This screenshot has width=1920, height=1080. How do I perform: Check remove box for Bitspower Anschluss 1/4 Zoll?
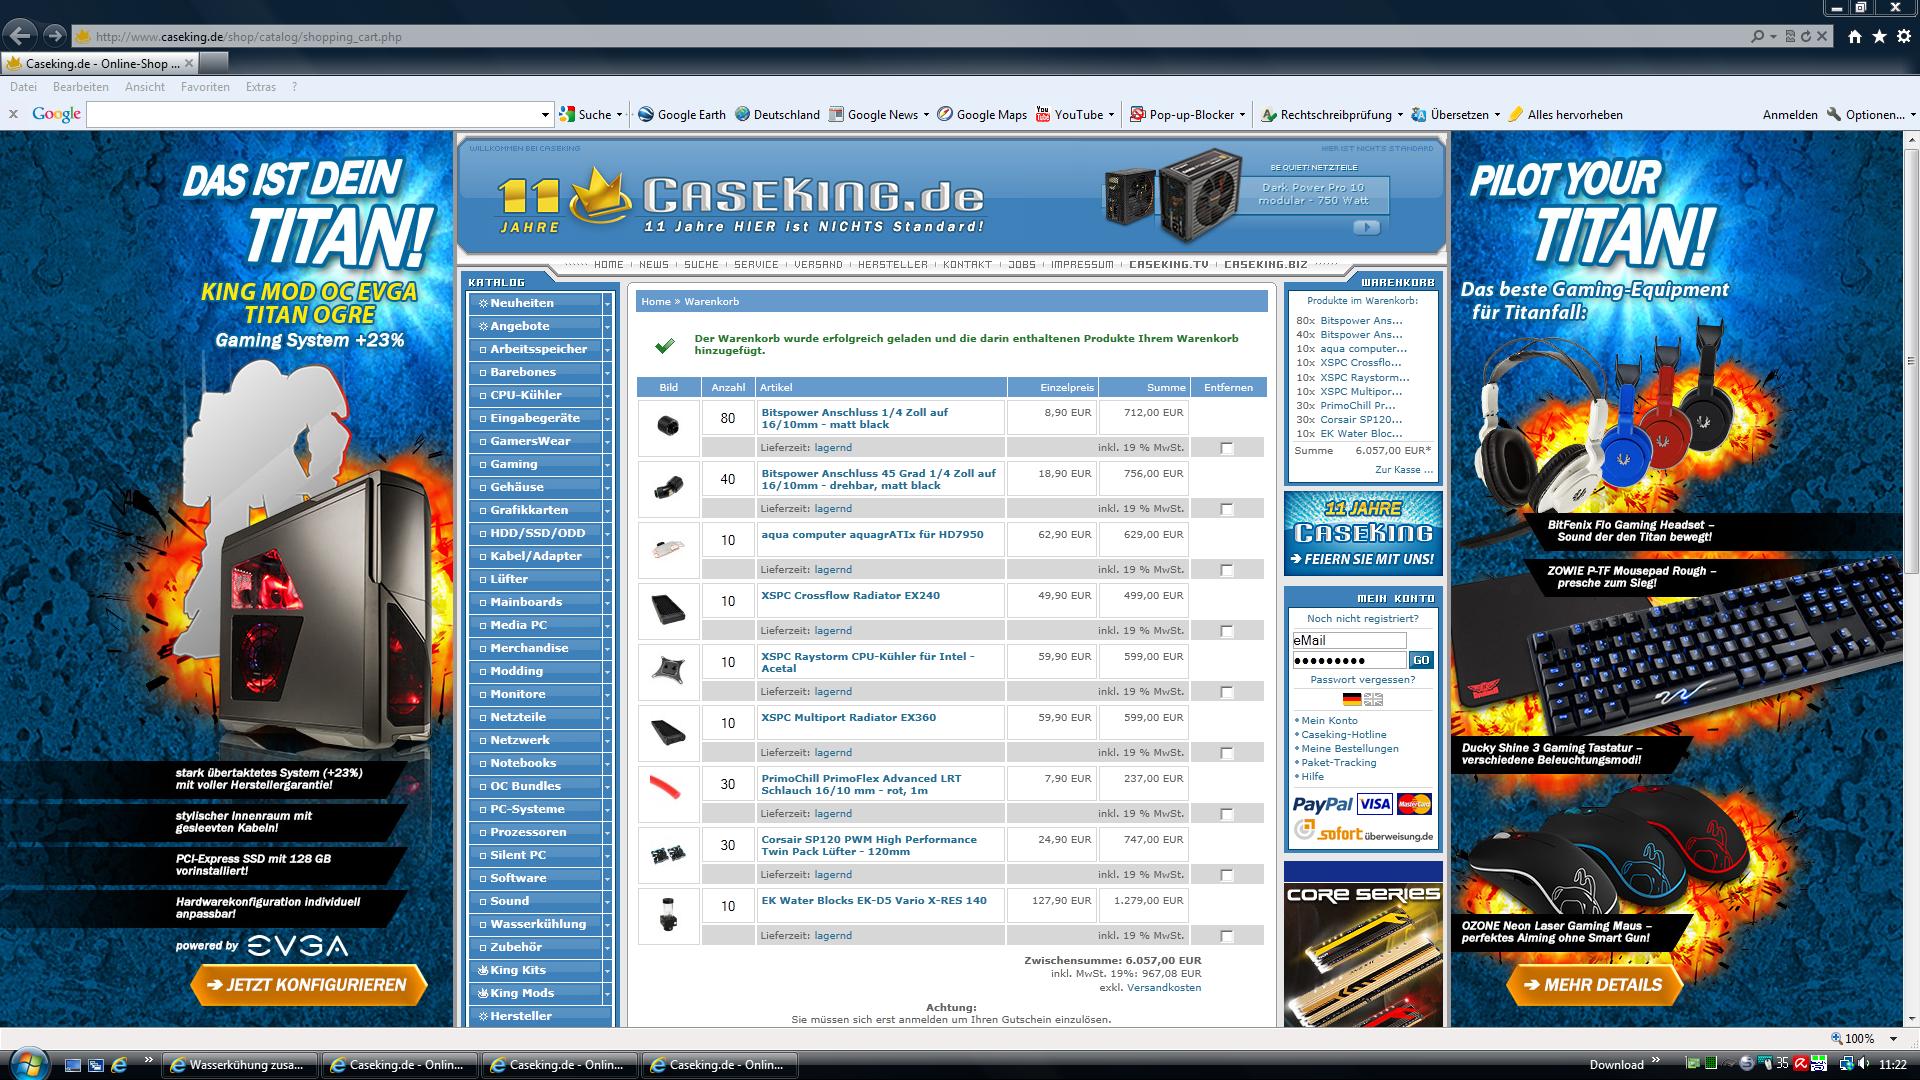click(x=1227, y=448)
